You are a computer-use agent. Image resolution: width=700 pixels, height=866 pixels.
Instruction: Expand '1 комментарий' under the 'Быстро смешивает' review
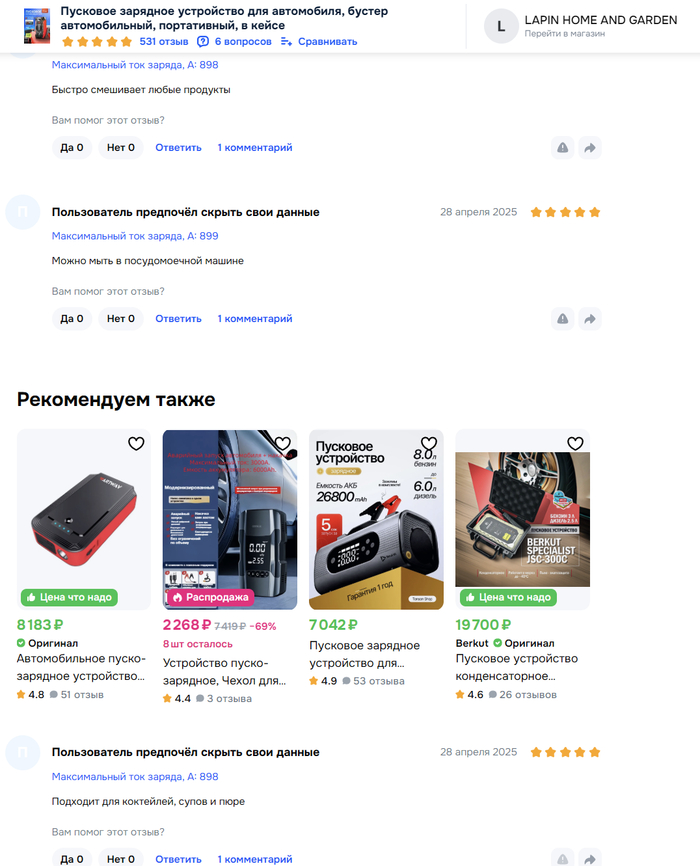(255, 147)
